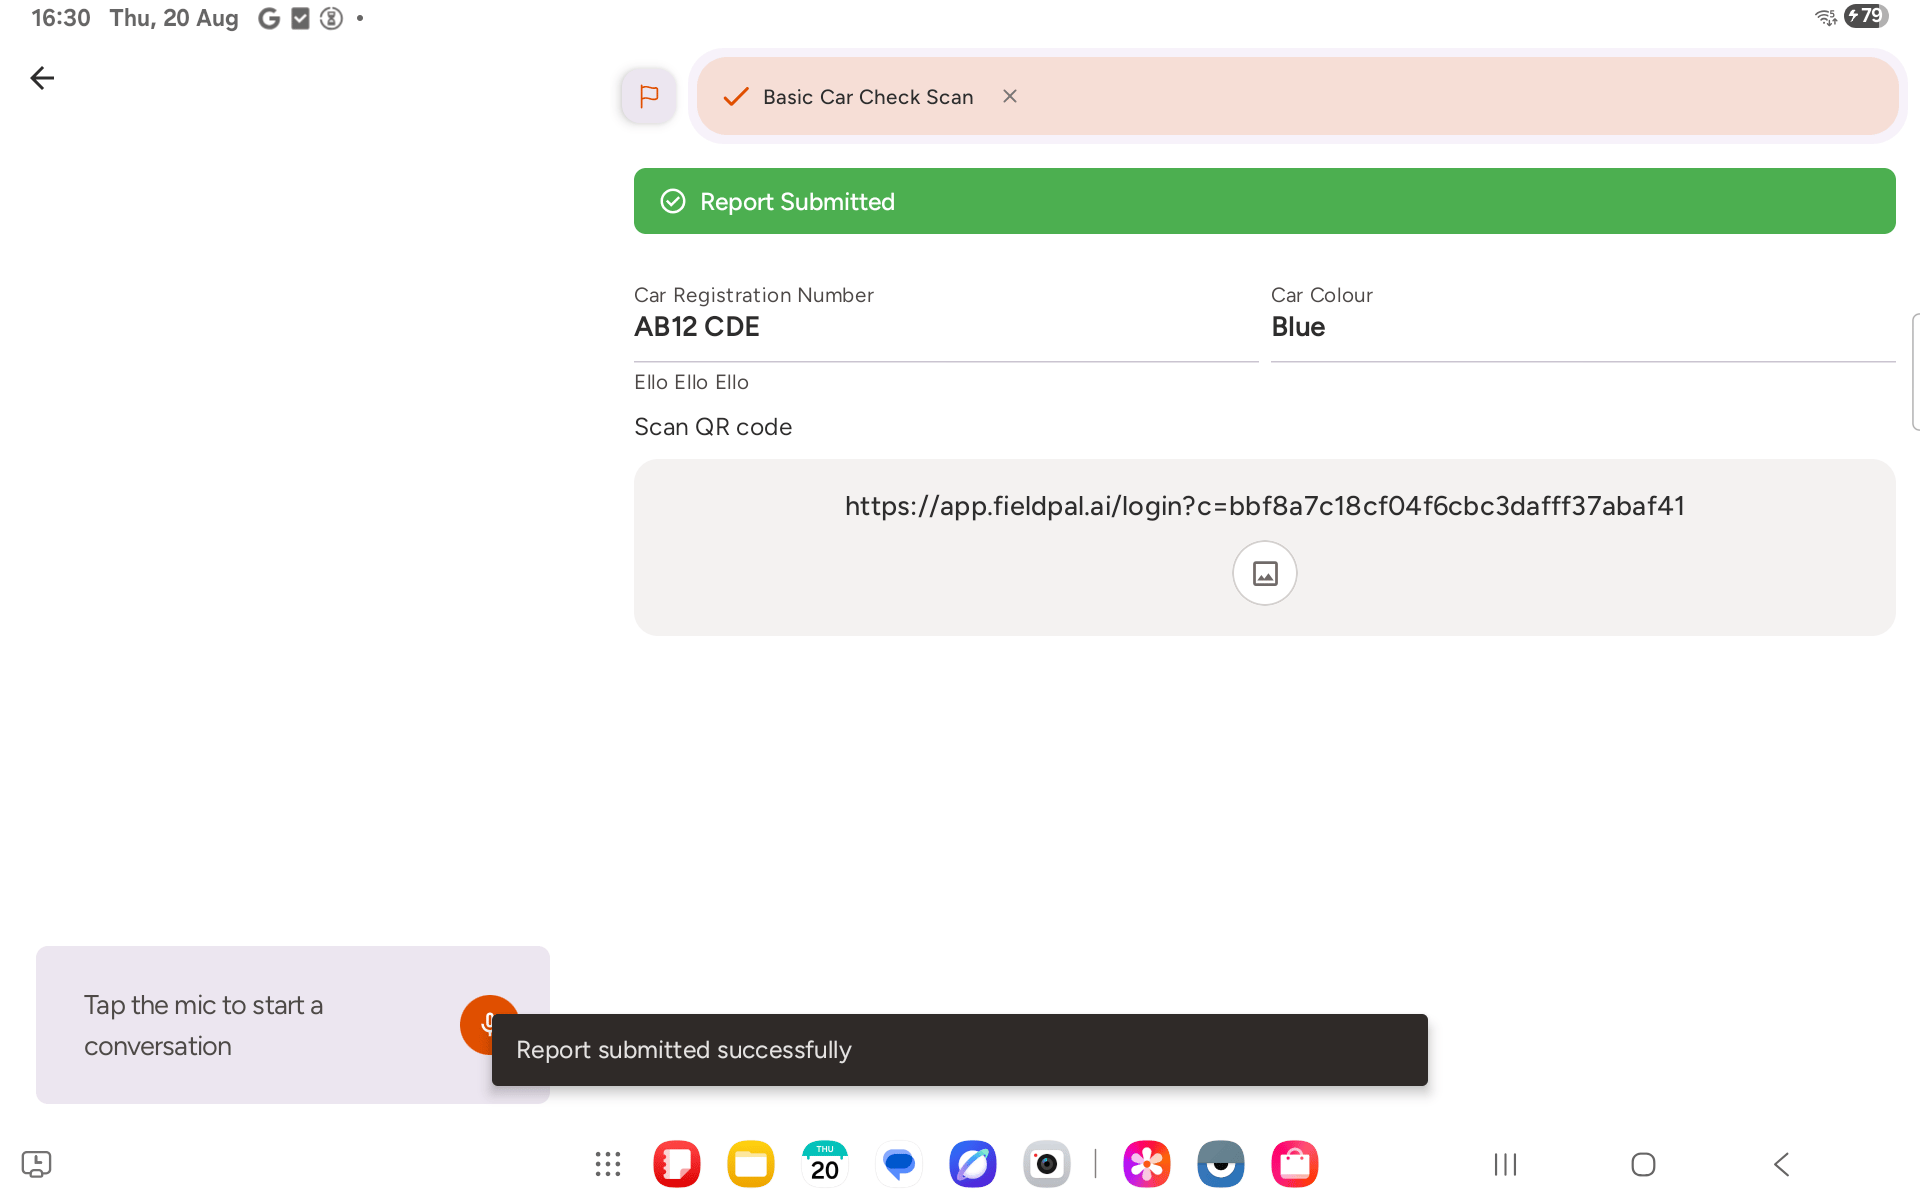This screenshot has width=1920, height=1200.
Task: Tap the green Report Submitted banner
Action: click(1265, 201)
